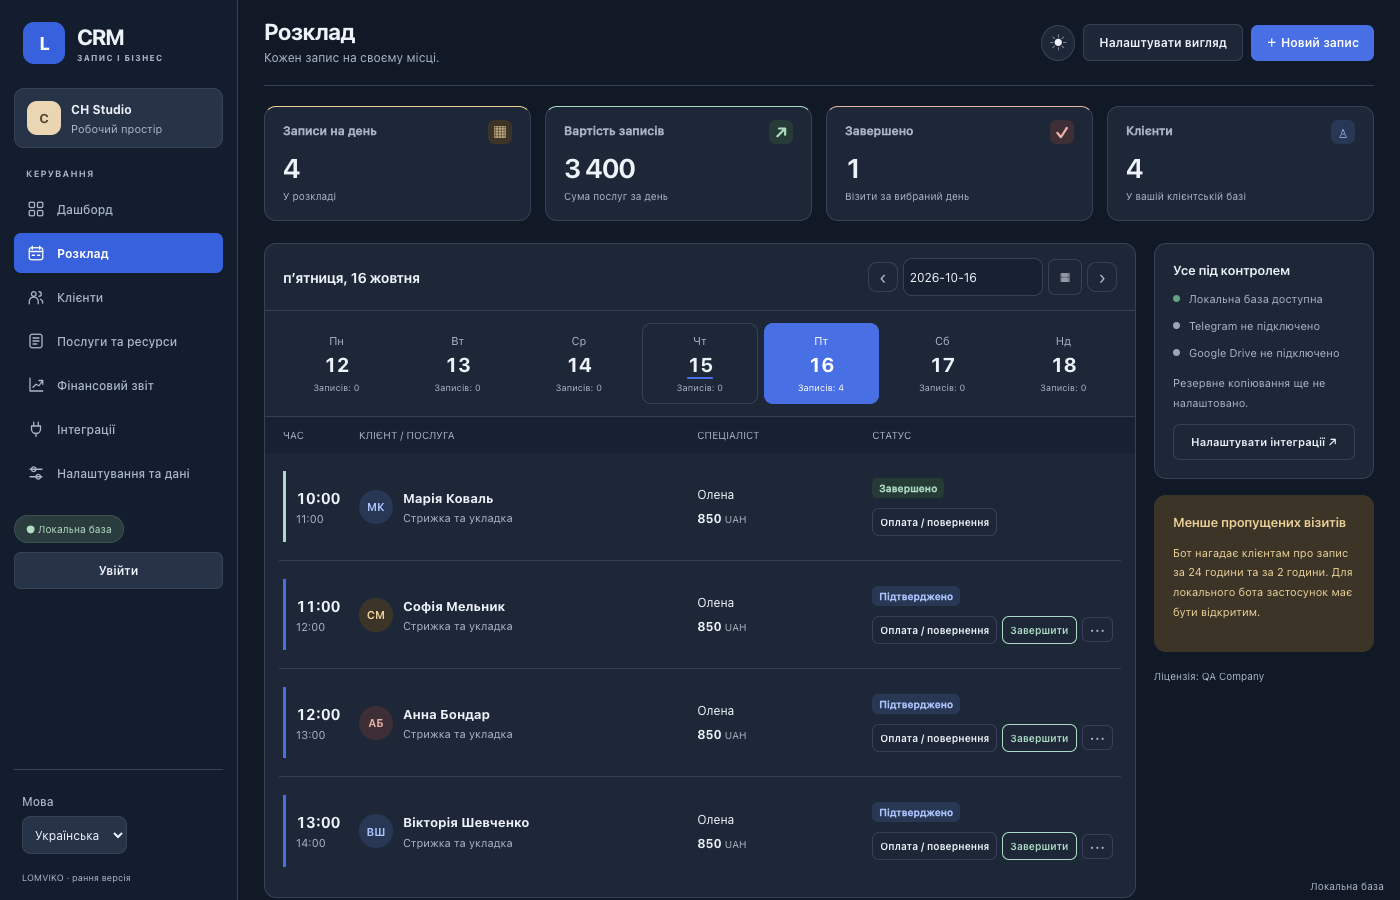
Task: Select Monday 12 in the week strip
Action: pos(337,363)
